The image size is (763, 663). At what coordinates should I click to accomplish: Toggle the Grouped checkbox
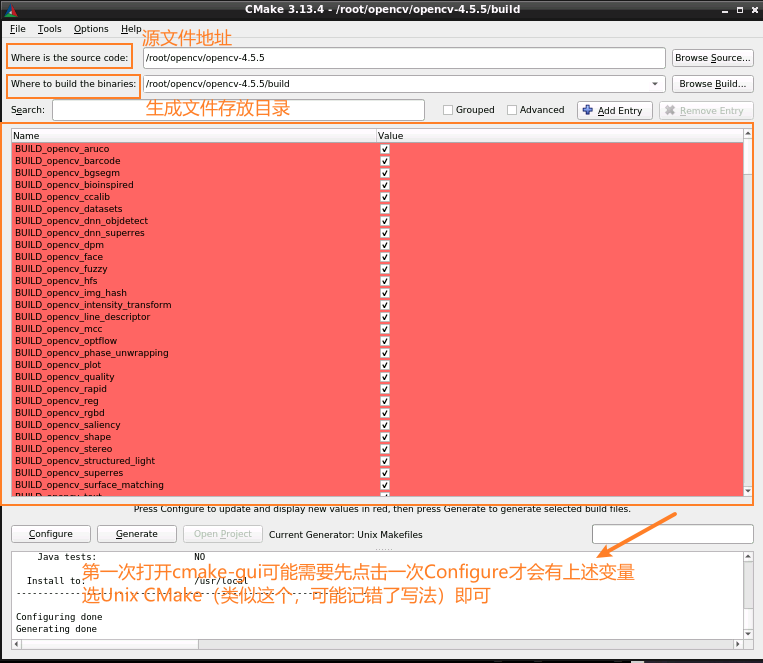[x=448, y=110]
